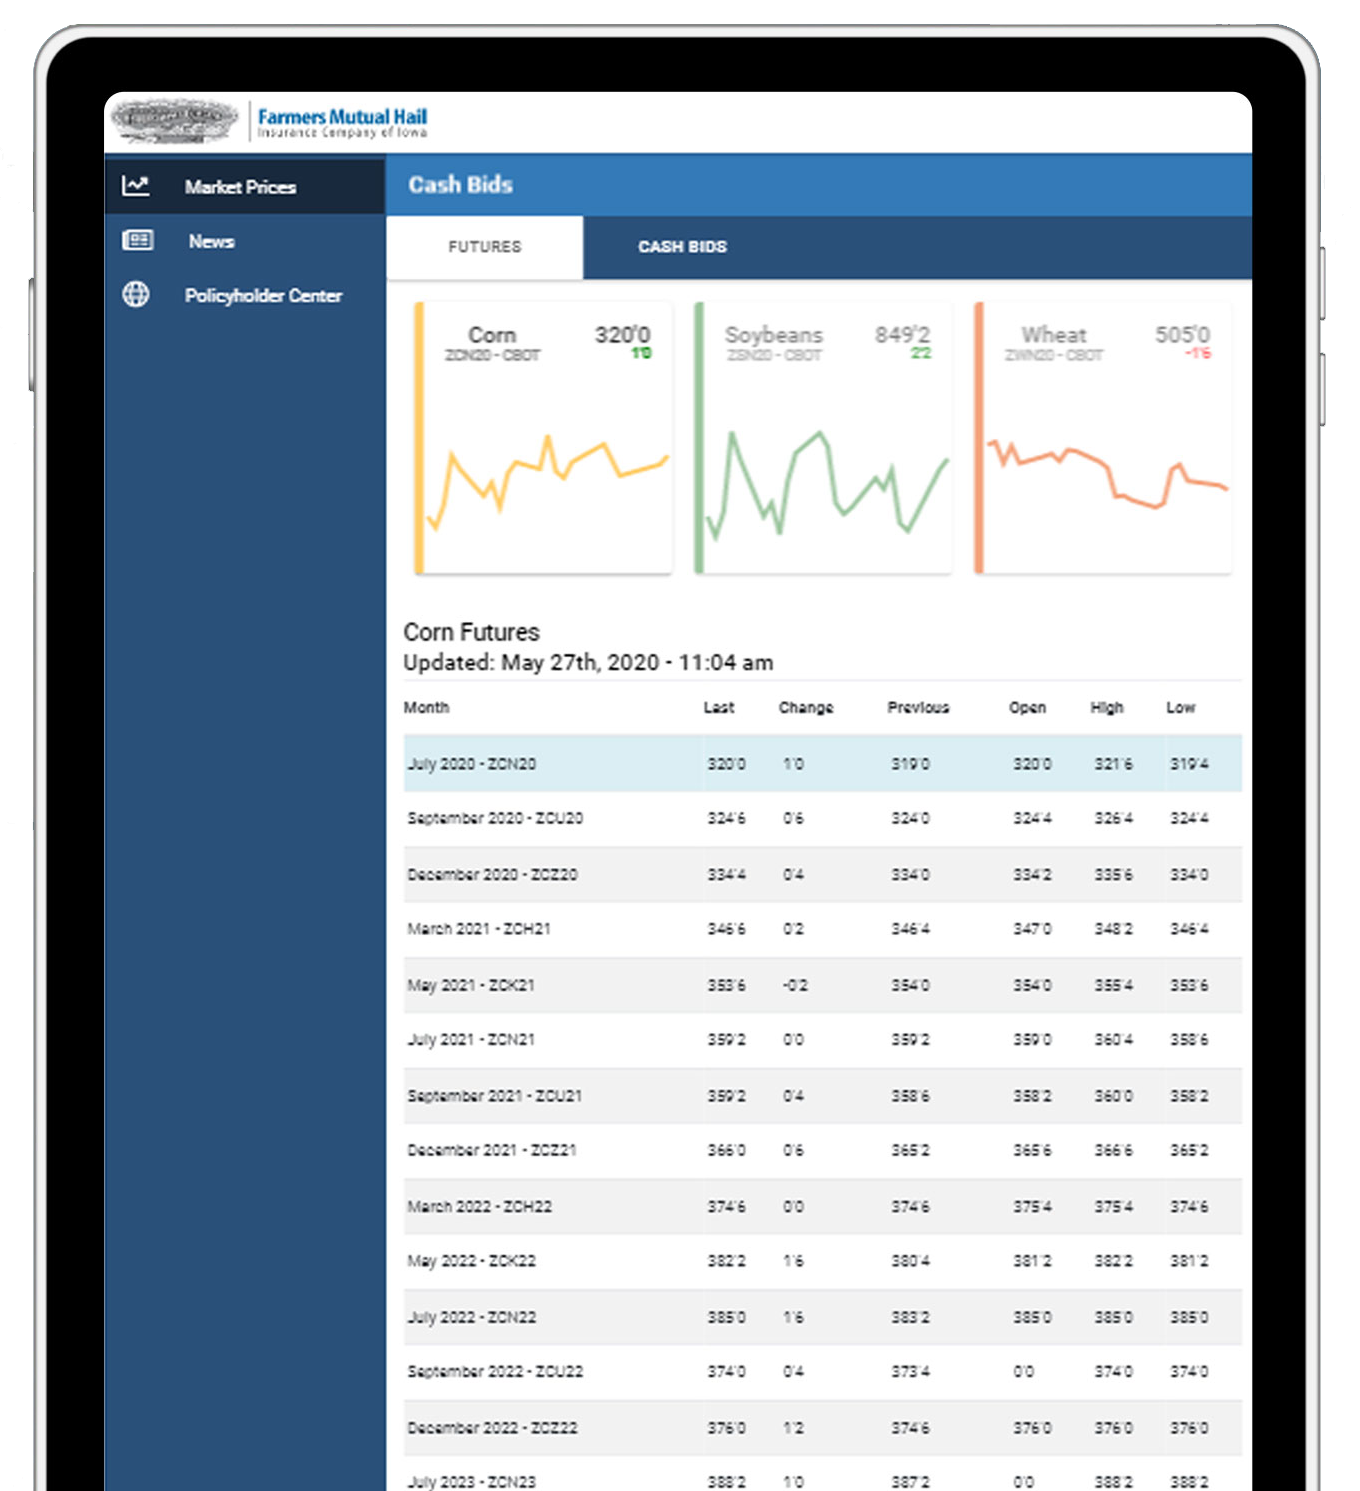1360x1491 pixels.
Task: Select the December 2022 - ZCZ22 row
Action: 823,1428
